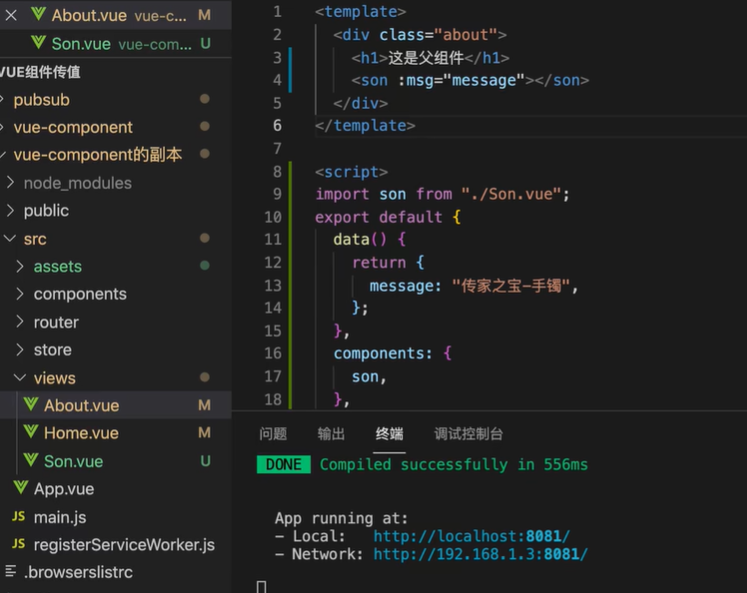Screen dimensions: 747x593
Task: Expand the assets folder
Action: [20, 266]
